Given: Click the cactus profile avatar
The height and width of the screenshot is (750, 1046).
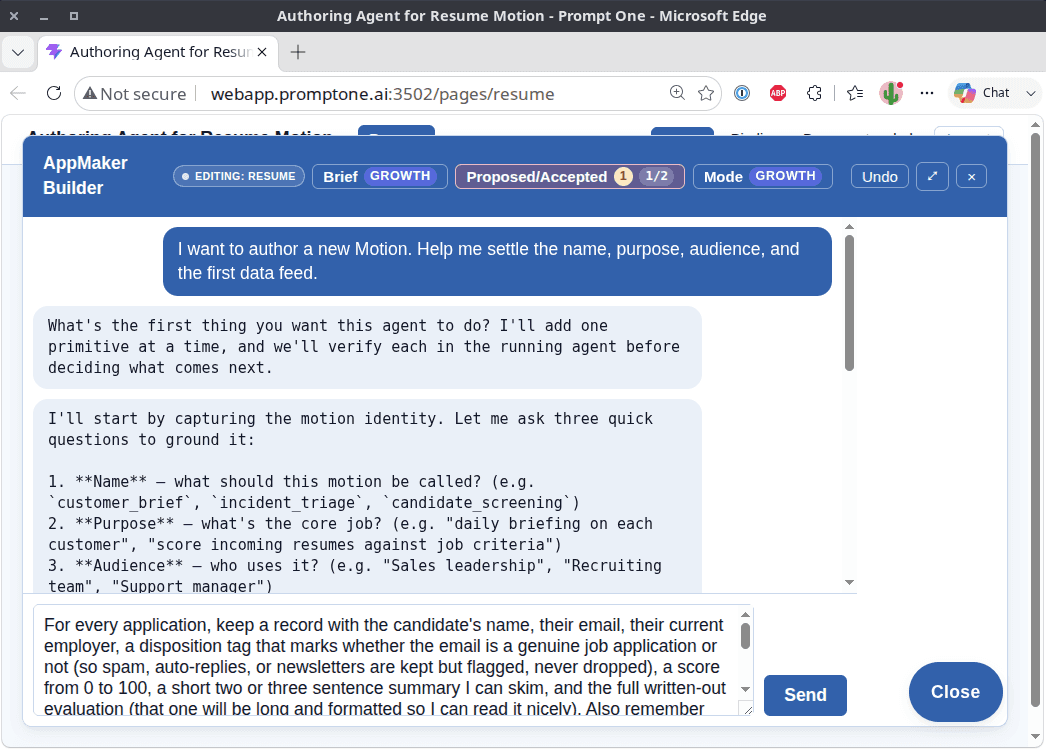Looking at the screenshot, I should coord(891,93).
